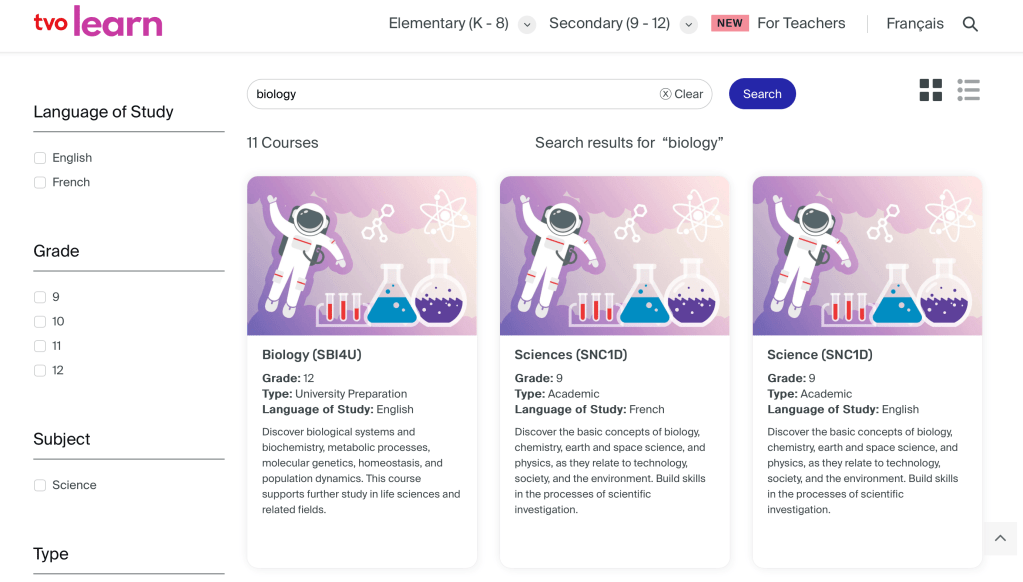Click the scroll-to-top arrow button
Viewport: 1023px width, 582px height.
(x=999, y=538)
